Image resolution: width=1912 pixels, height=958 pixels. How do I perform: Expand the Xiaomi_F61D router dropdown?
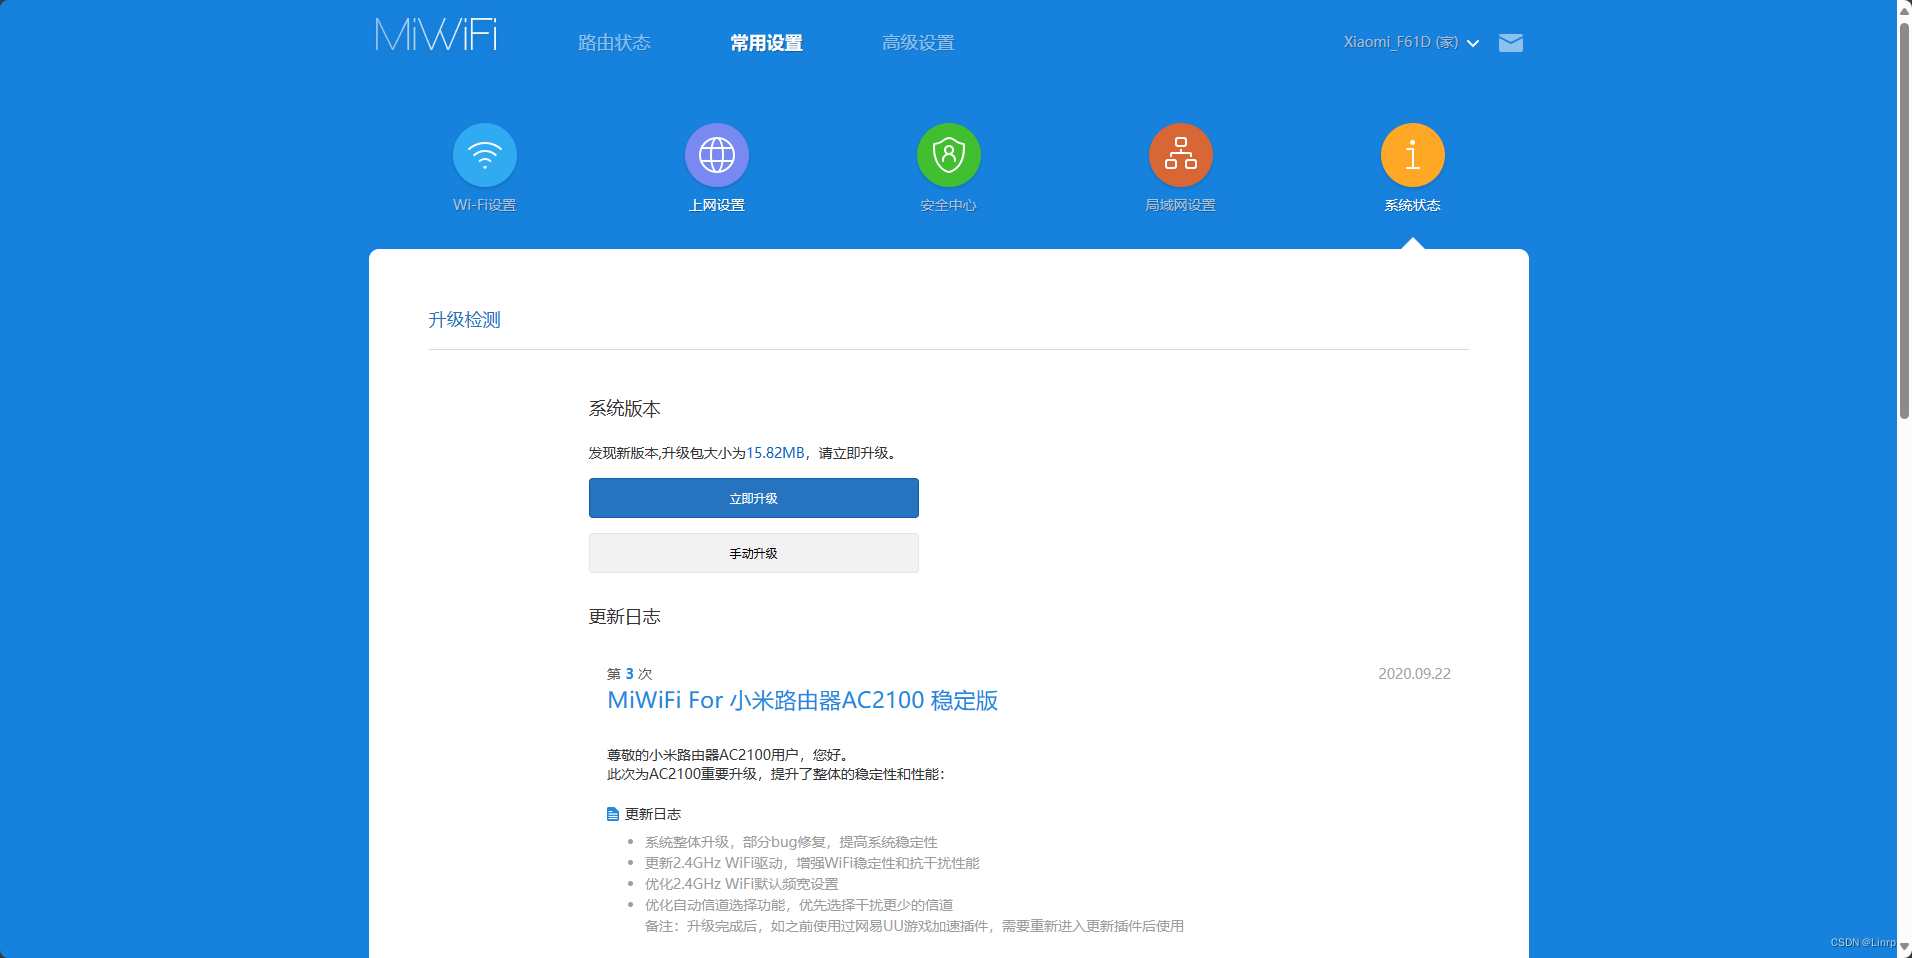click(x=1411, y=42)
